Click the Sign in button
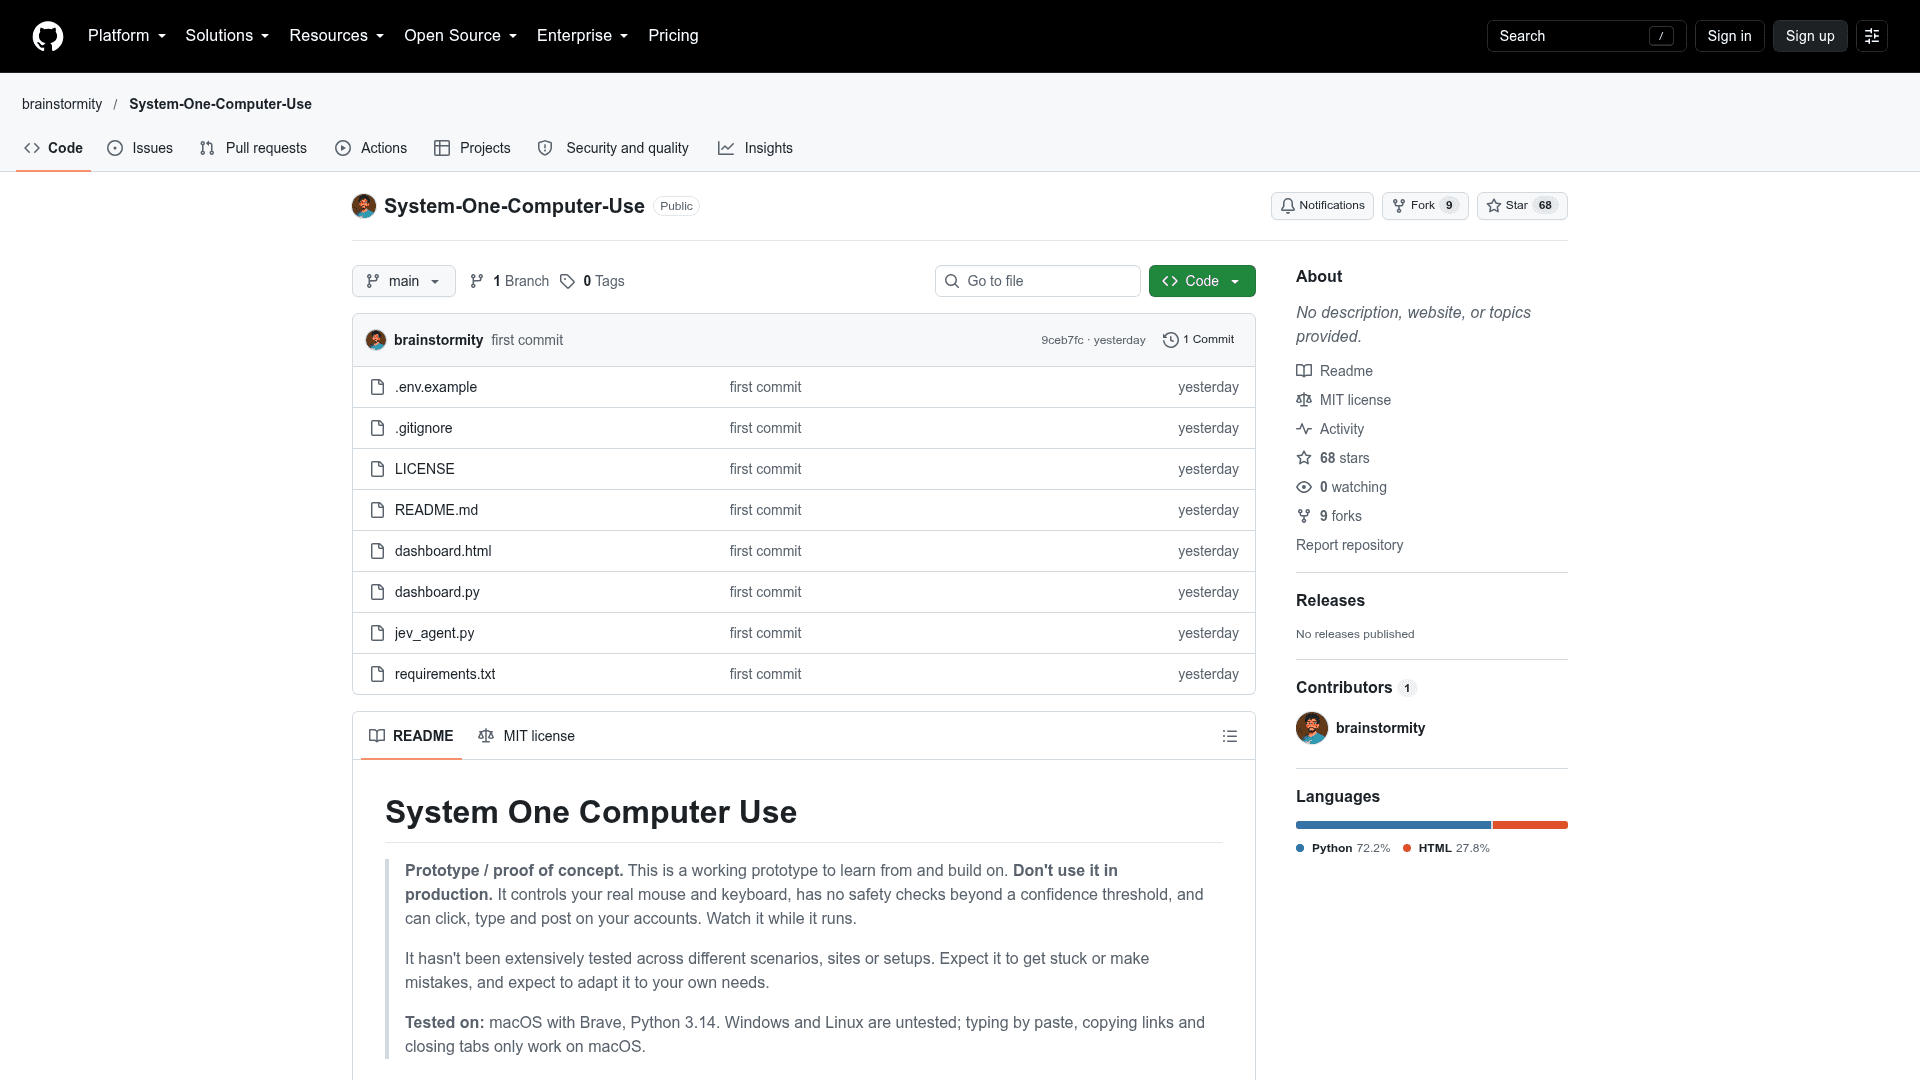This screenshot has width=1920, height=1080. pyautogui.click(x=1729, y=36)
